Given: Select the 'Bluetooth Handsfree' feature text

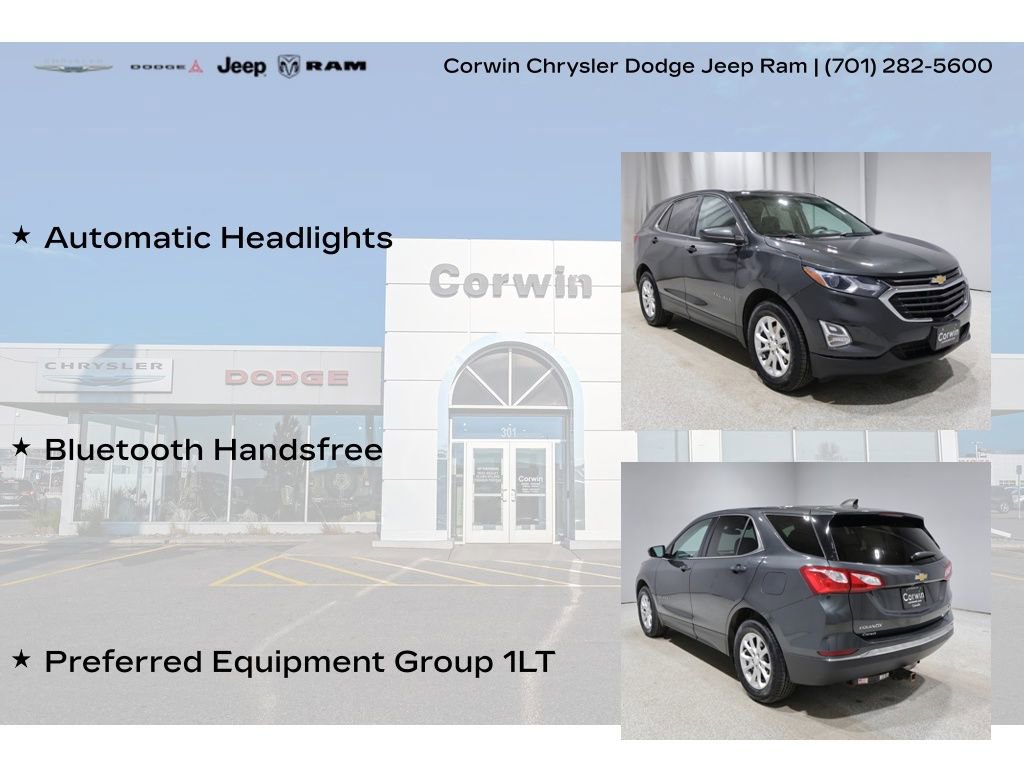Looking at the screenshot, I should click(214, 450).
